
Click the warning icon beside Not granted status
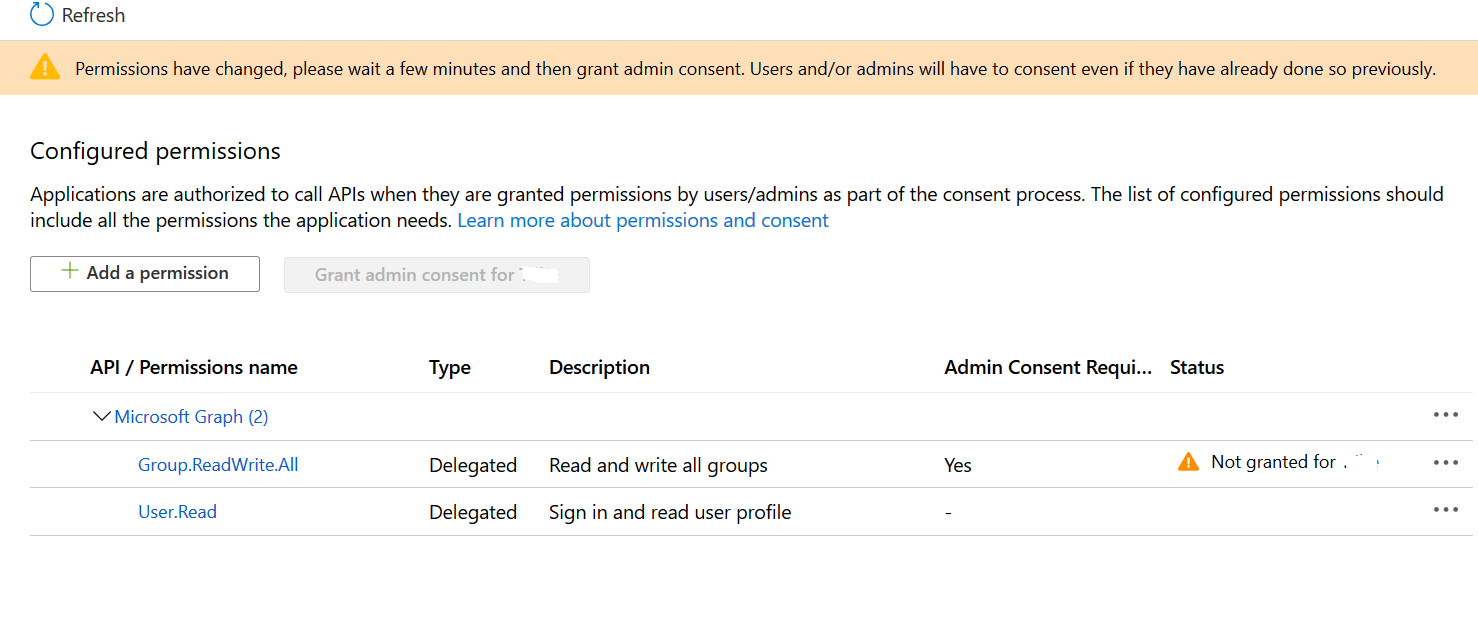(x=1188, y=462)
